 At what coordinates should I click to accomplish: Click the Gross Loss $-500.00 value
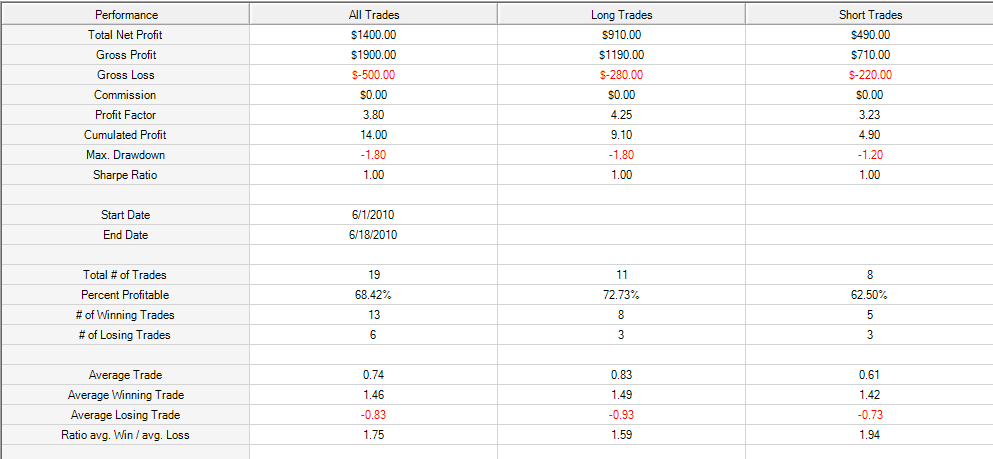373,75
